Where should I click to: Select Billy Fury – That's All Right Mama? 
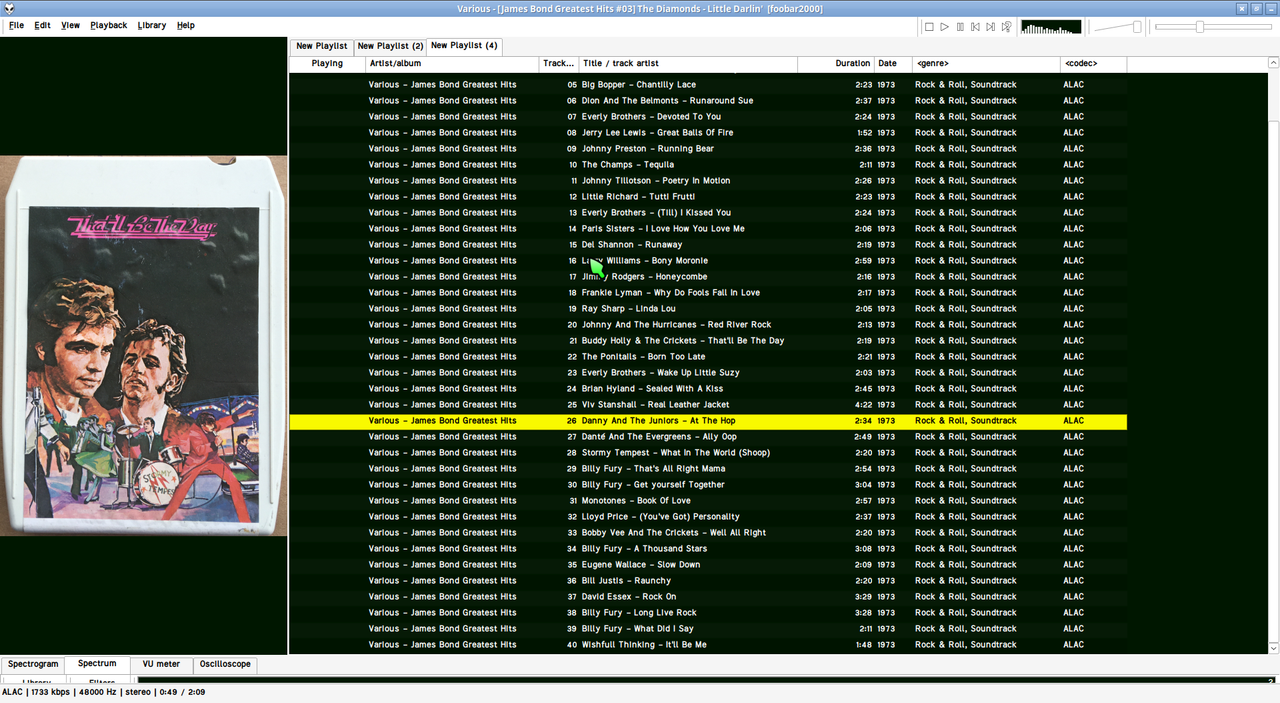[x=708, y=469]
